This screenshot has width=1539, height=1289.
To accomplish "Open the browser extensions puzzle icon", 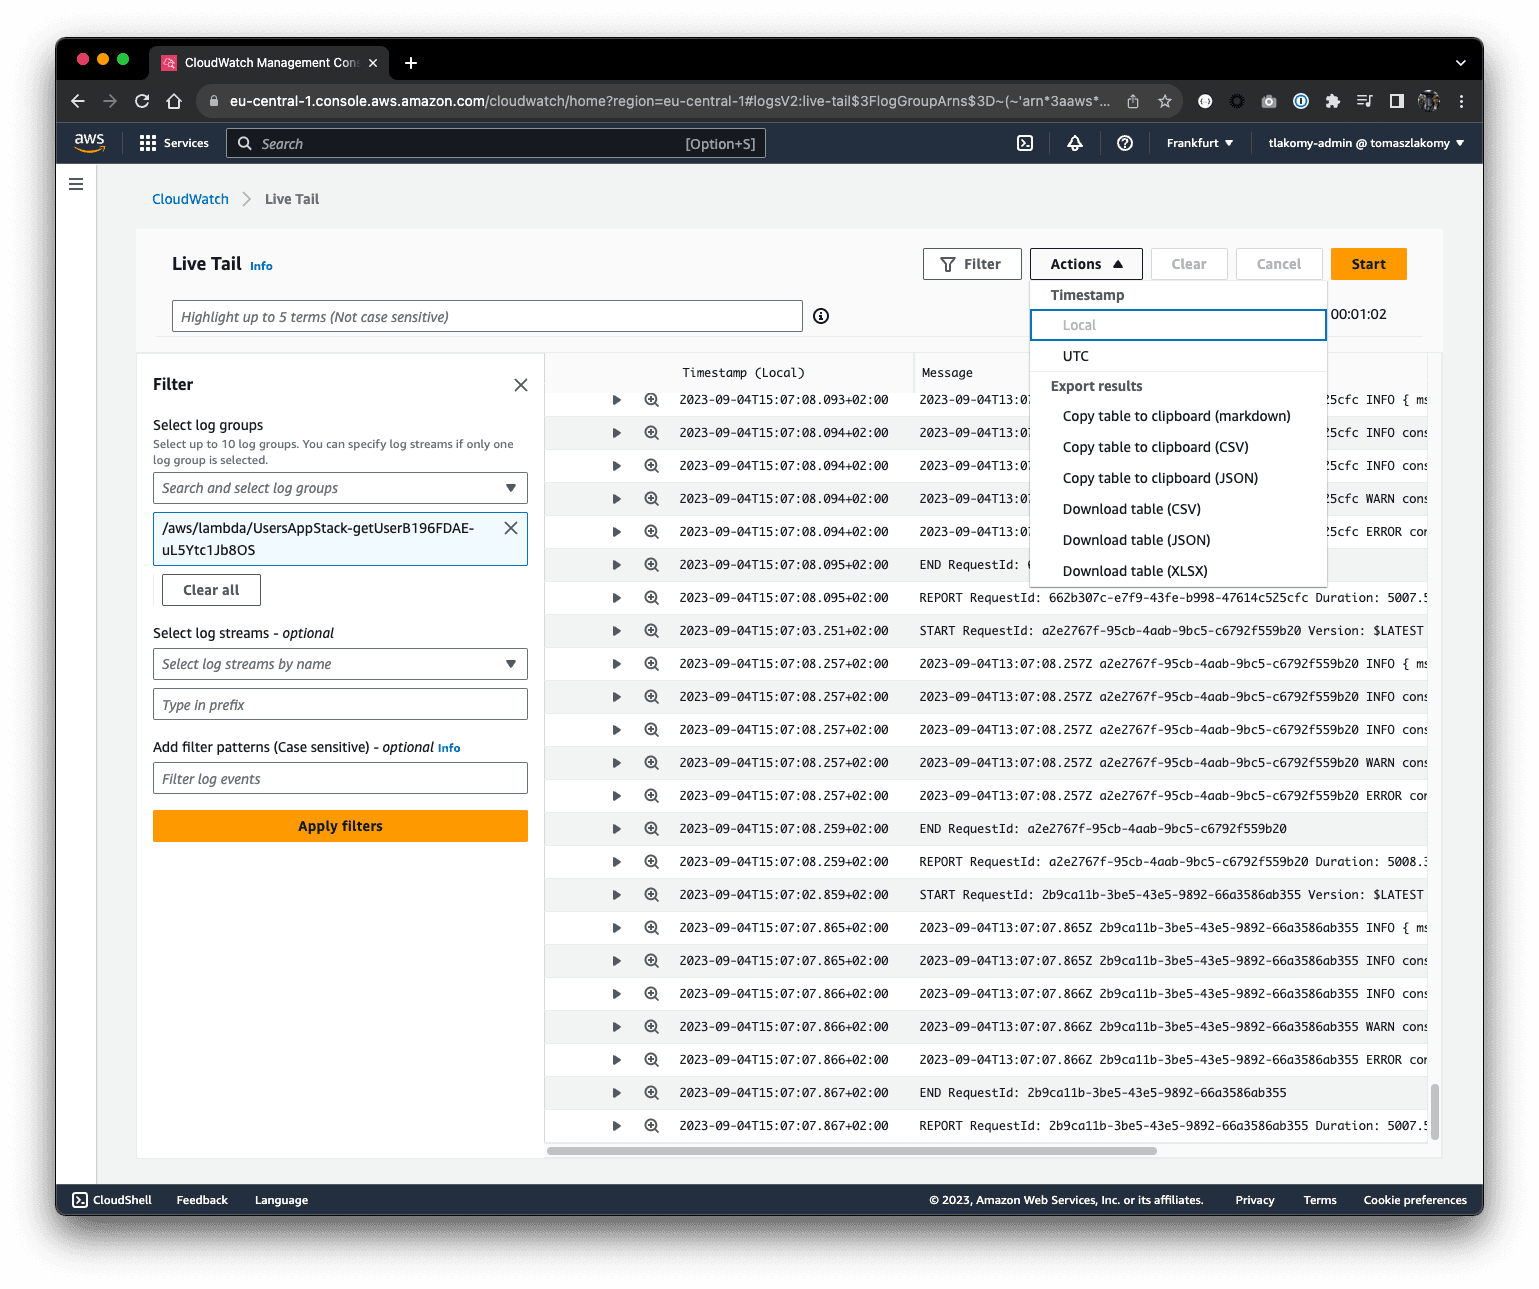I will tap(1333, 101).
